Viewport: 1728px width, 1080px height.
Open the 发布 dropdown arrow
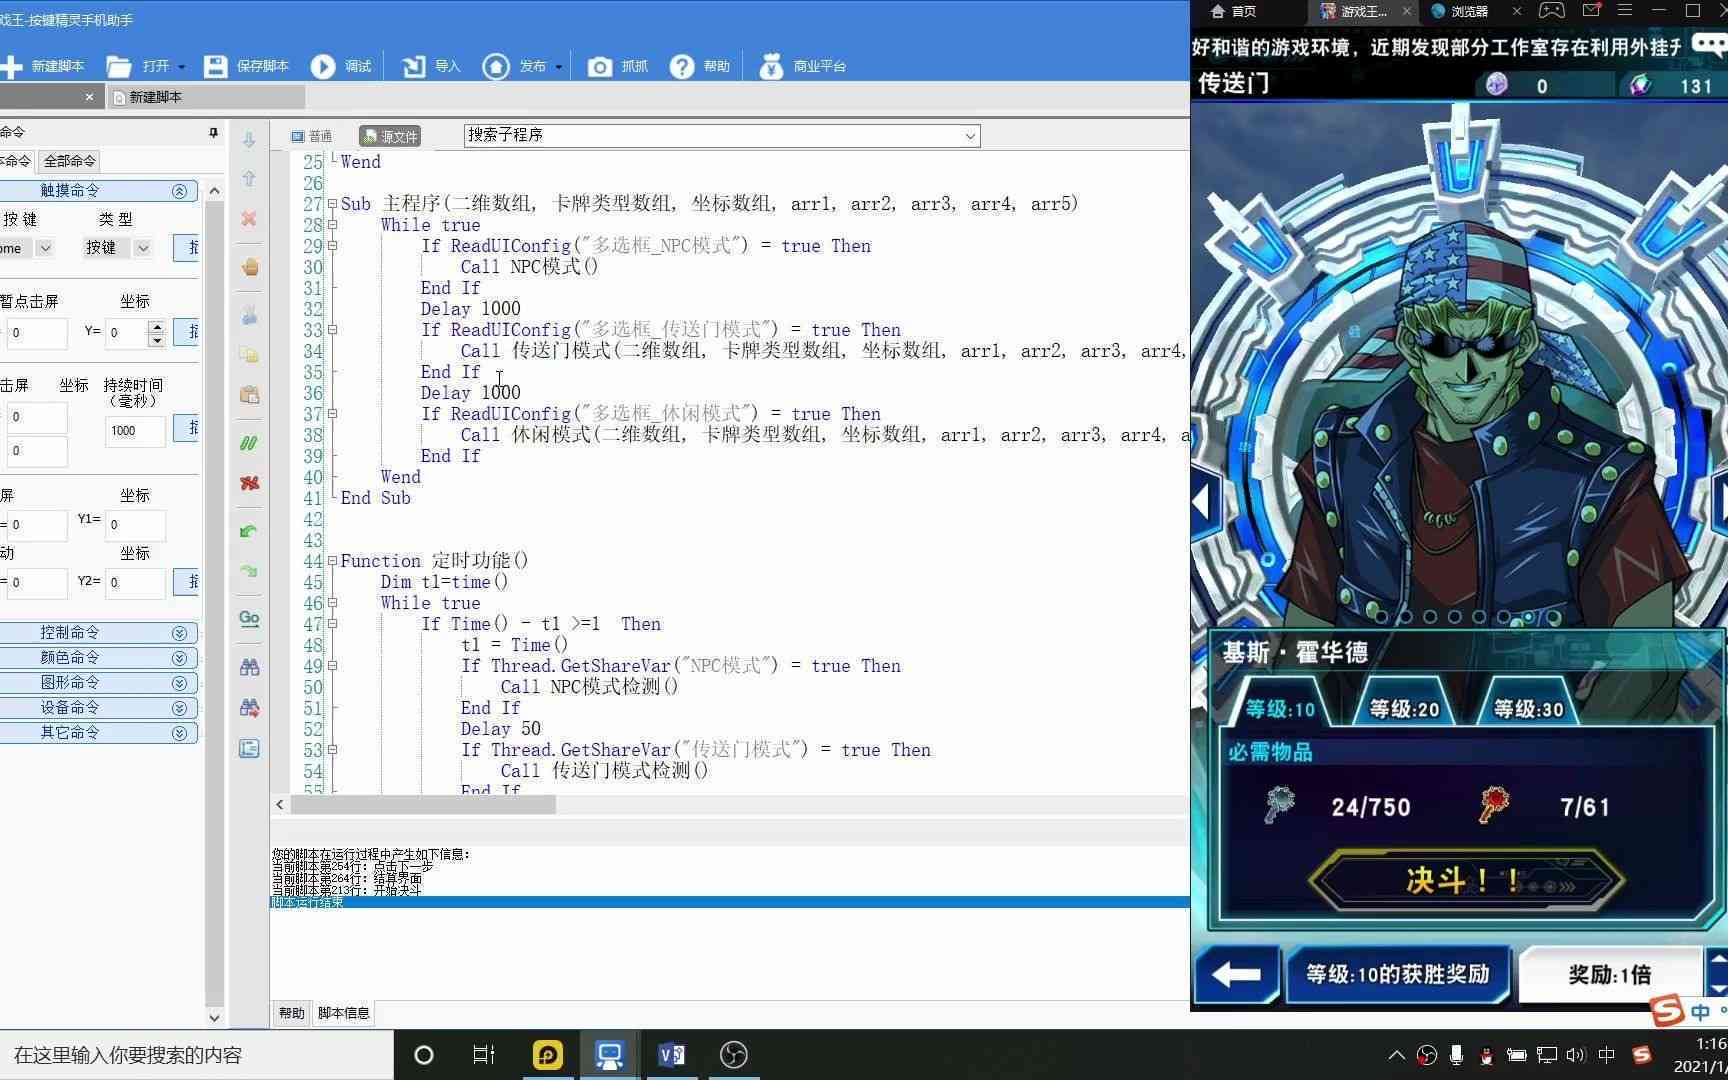[558, 67]
